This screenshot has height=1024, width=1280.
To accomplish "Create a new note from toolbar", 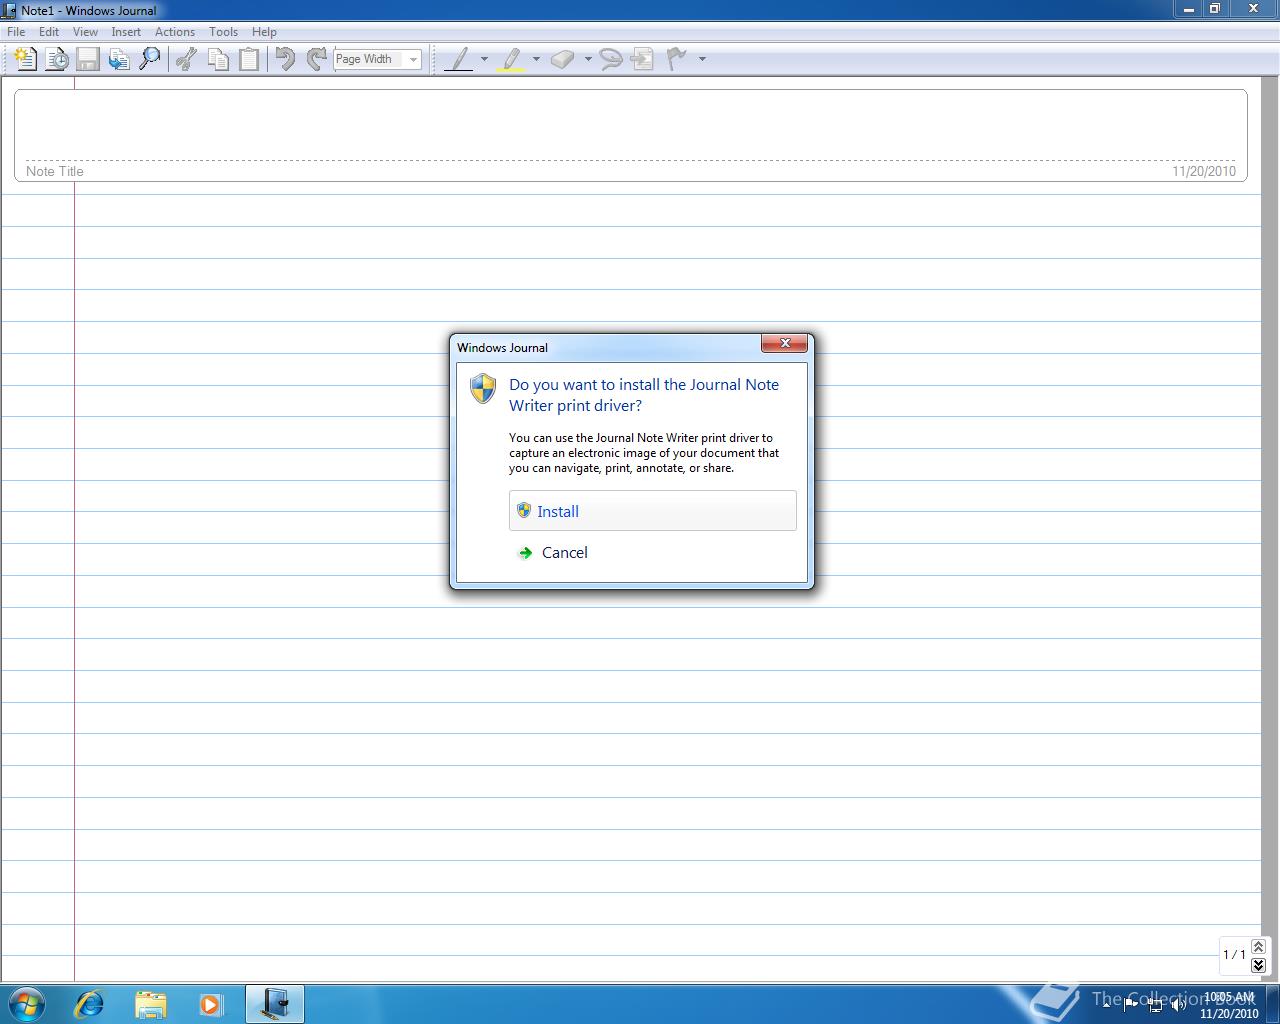I will coord(26,59).
